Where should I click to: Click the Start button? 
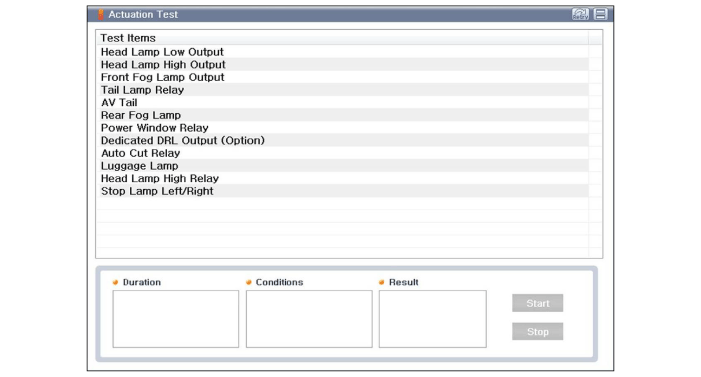click(537, 303)
